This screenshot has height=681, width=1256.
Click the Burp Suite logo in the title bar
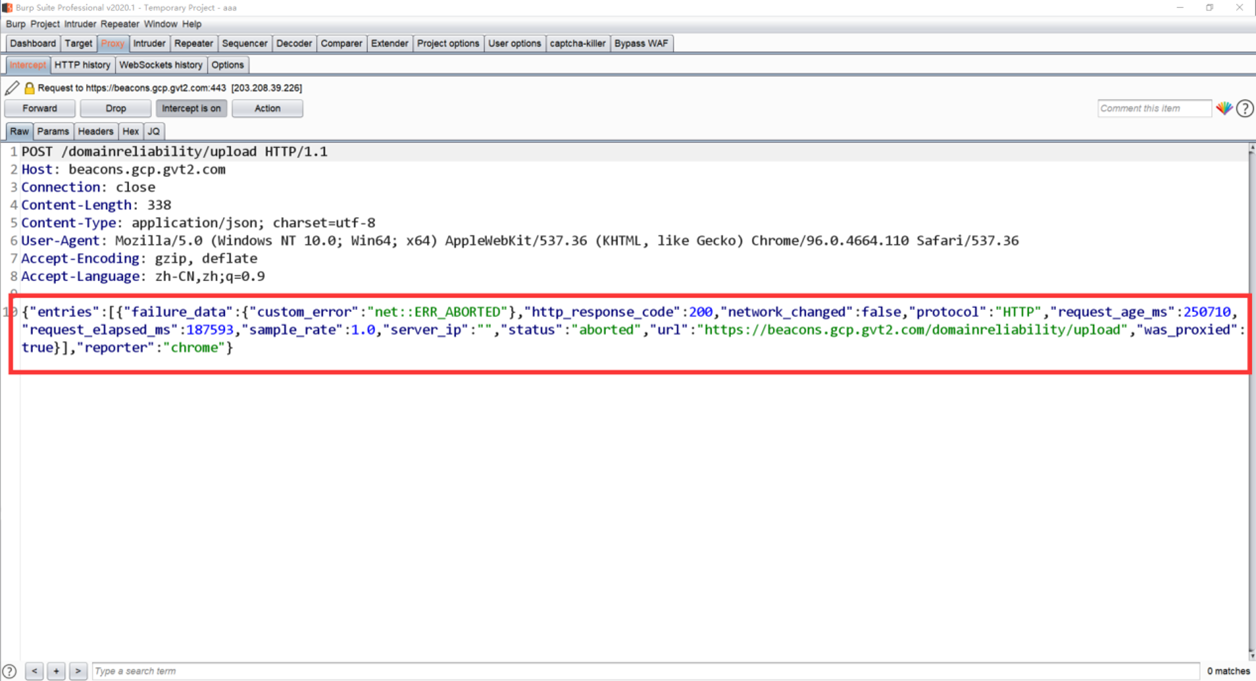(x=7, y=7)
